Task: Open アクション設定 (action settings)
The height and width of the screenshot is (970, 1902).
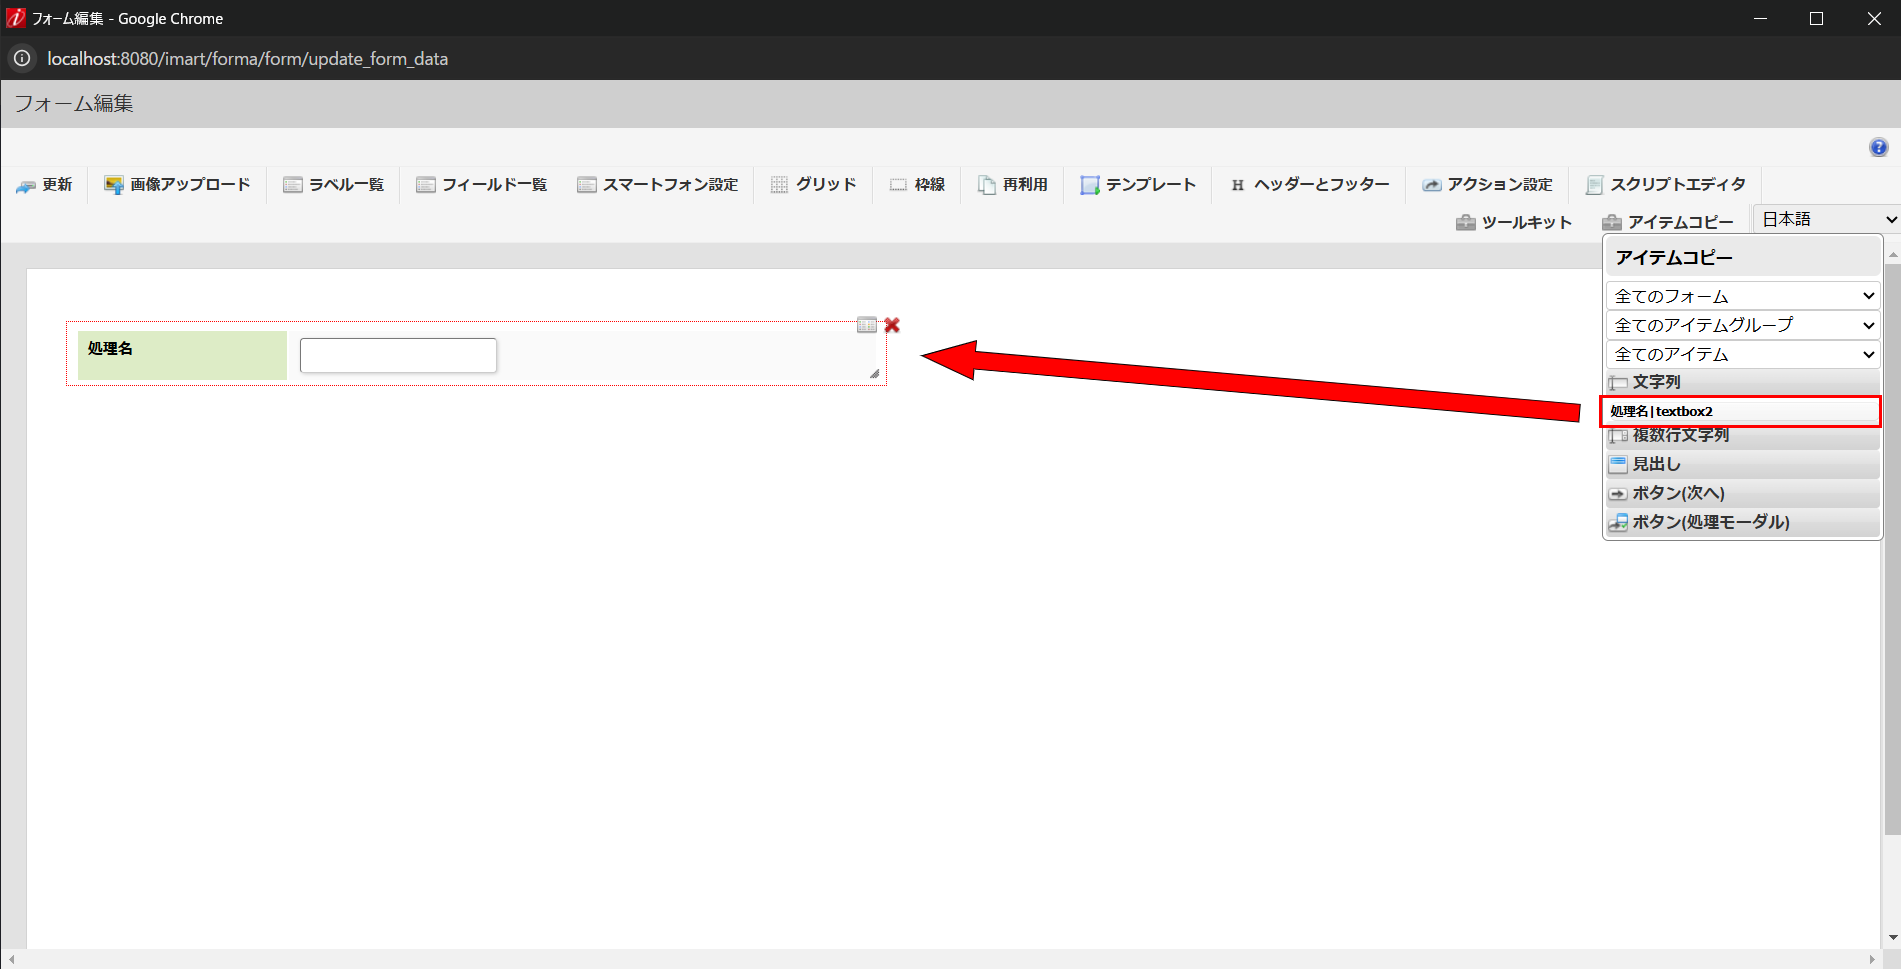Action: coord(1488,184)
